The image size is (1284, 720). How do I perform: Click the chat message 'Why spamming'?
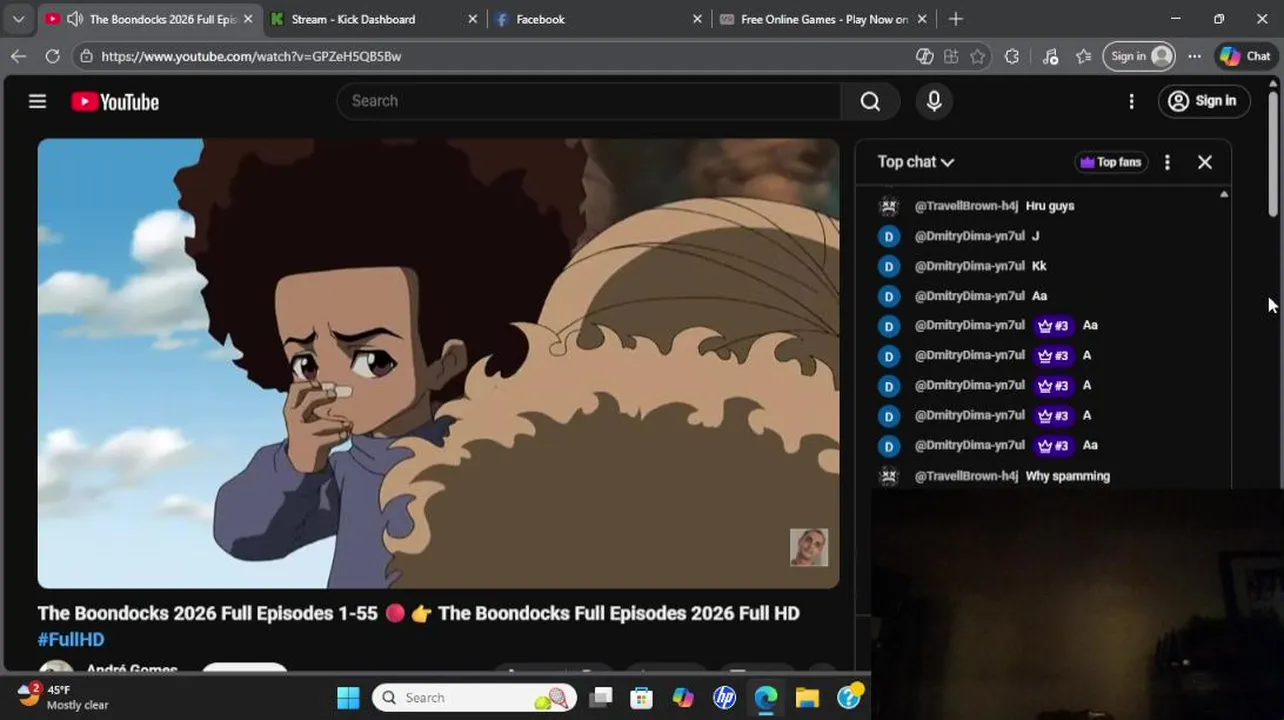1068,476
